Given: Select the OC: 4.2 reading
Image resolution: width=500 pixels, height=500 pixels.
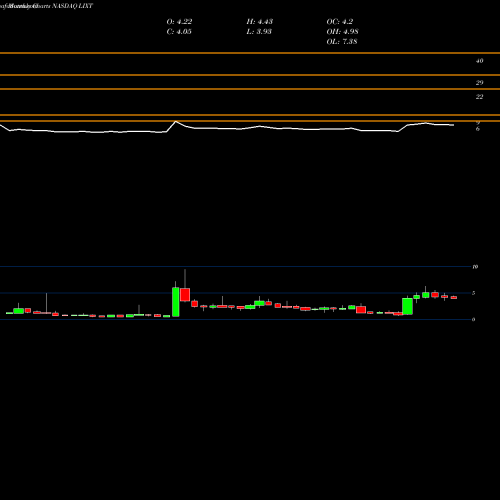Looking at the screenshot, I should (x=340, y=22).
